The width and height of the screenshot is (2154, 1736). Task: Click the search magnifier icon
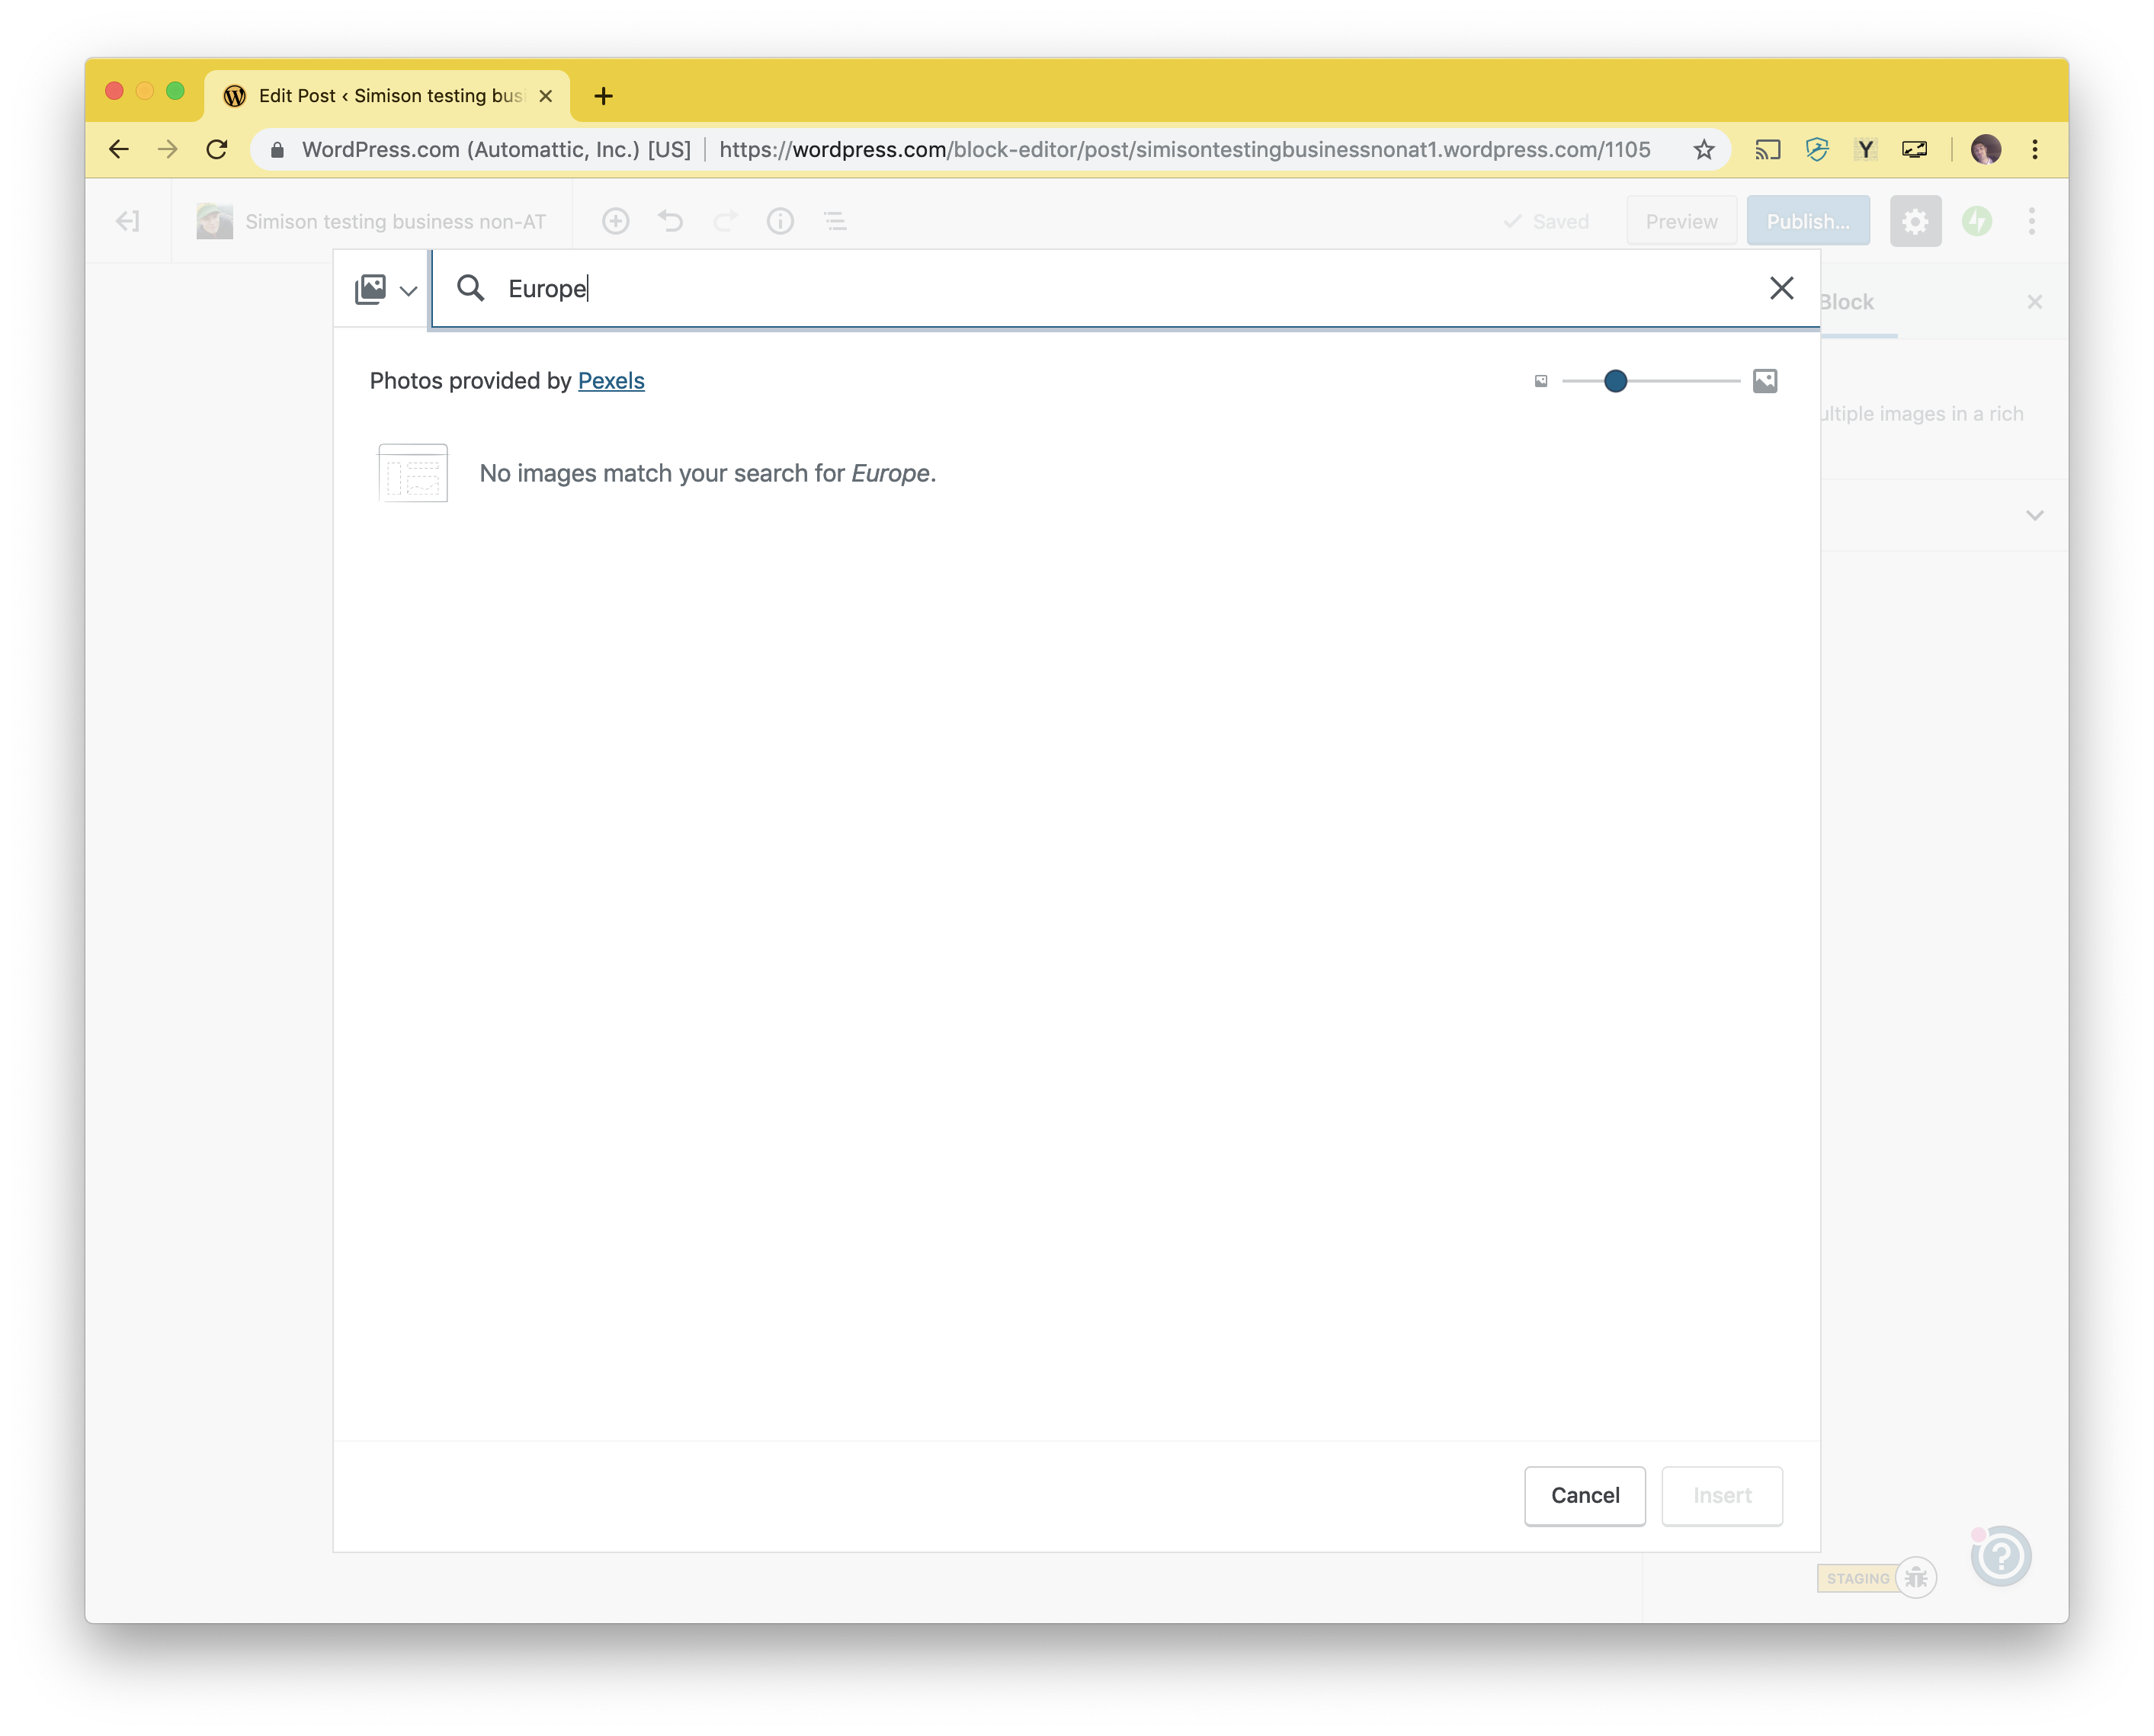pos(470,289)
